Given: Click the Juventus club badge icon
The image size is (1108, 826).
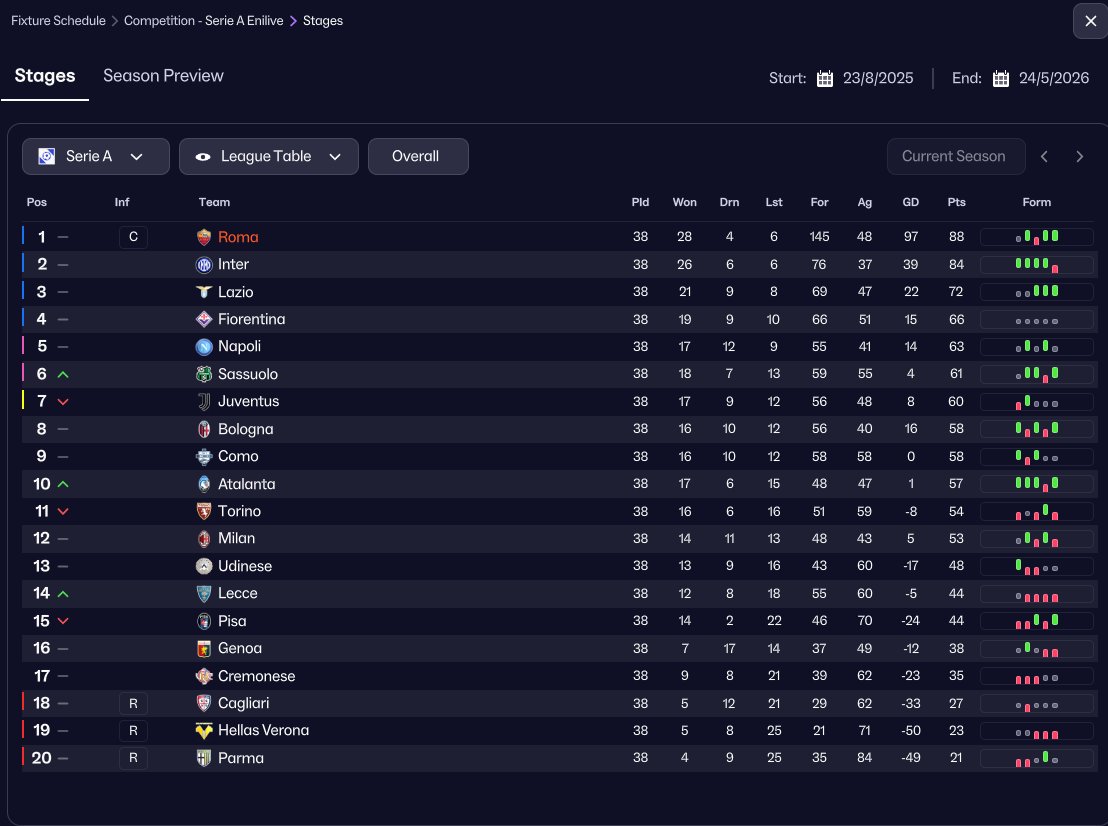Looking at the screenshot, I should click(x=204, y=402).
